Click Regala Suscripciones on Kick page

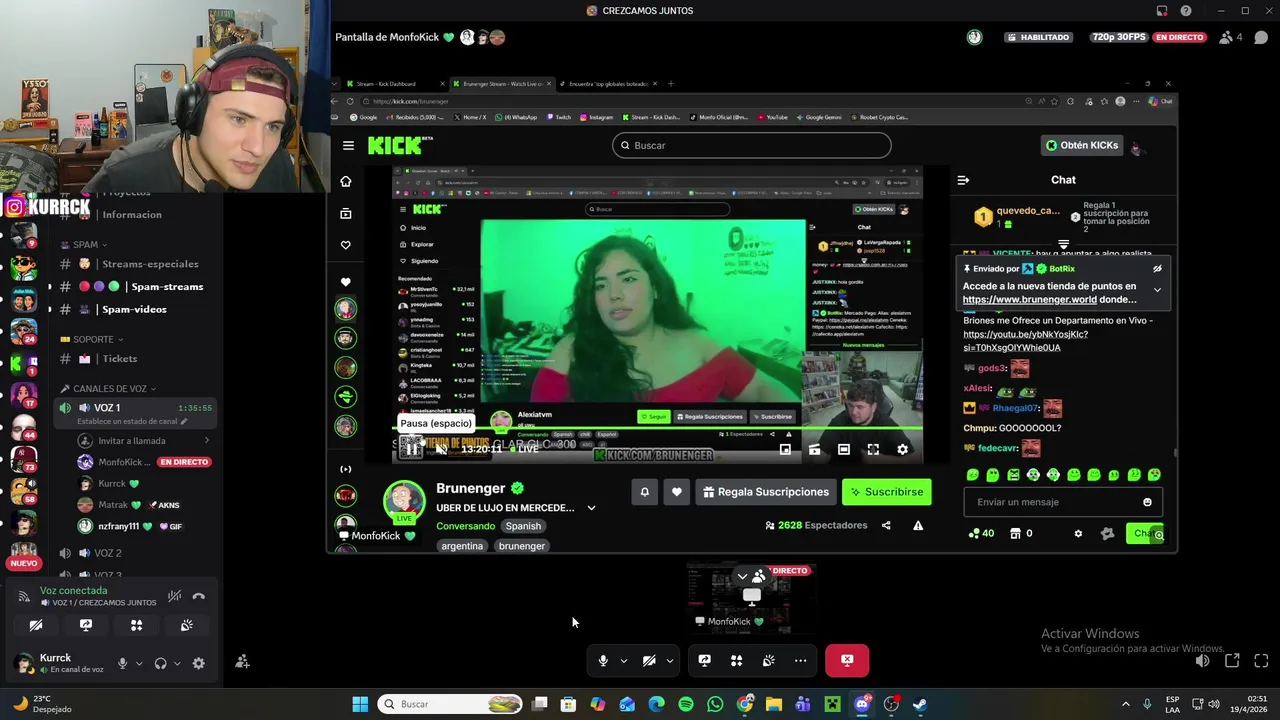click(x=766, y=492)
